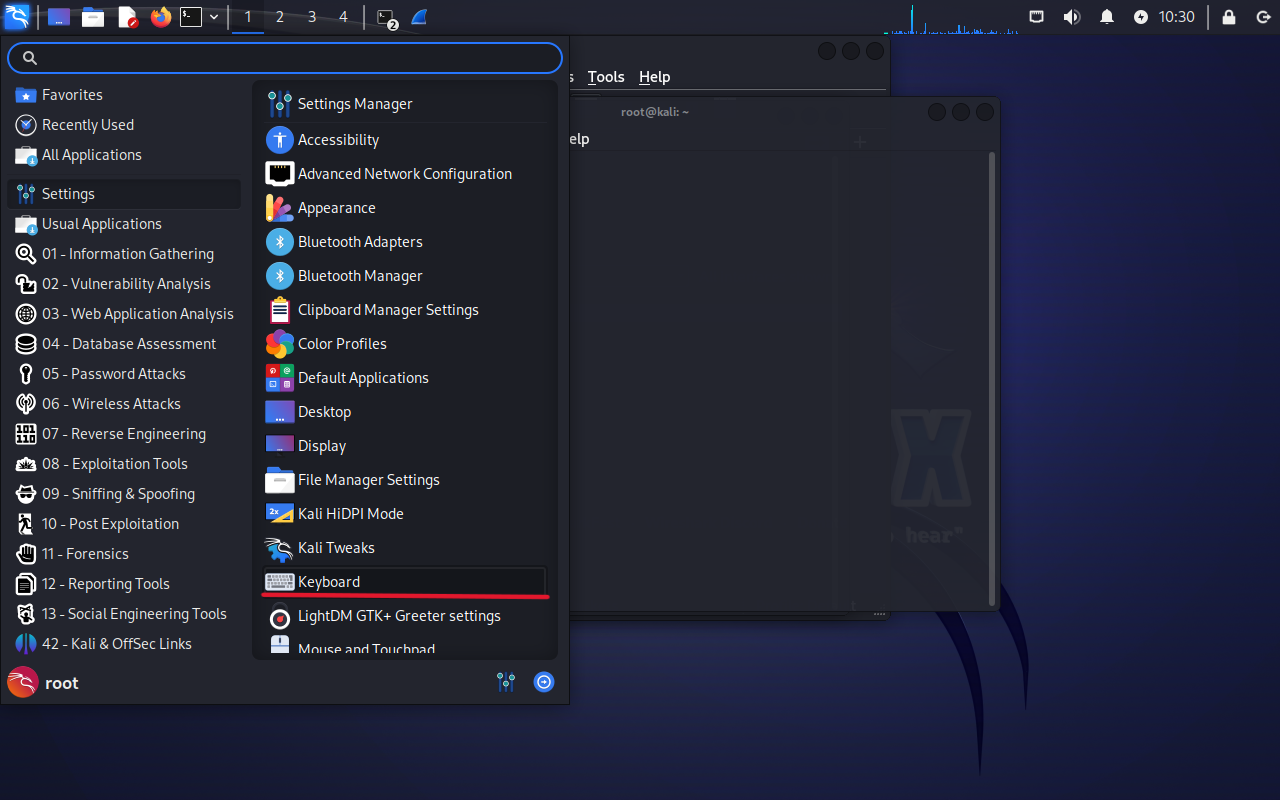1280x800 pixels.
Task: Click the show desktop icon in panel
Action: (59, 17)
